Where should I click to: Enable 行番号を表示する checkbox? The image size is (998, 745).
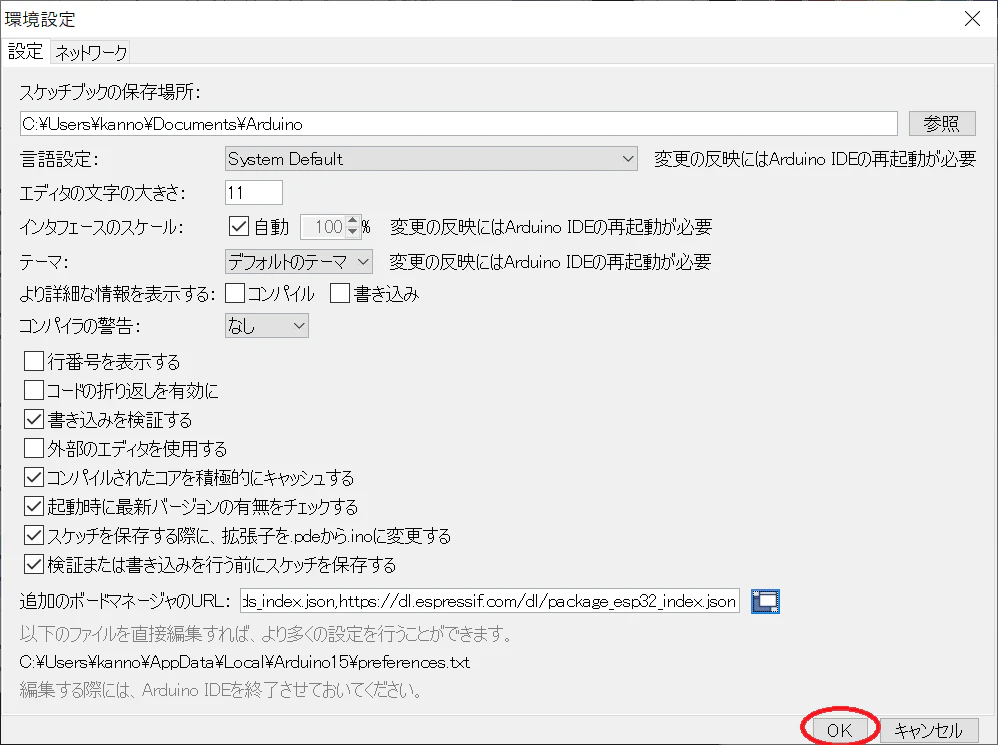pos(34,361)
